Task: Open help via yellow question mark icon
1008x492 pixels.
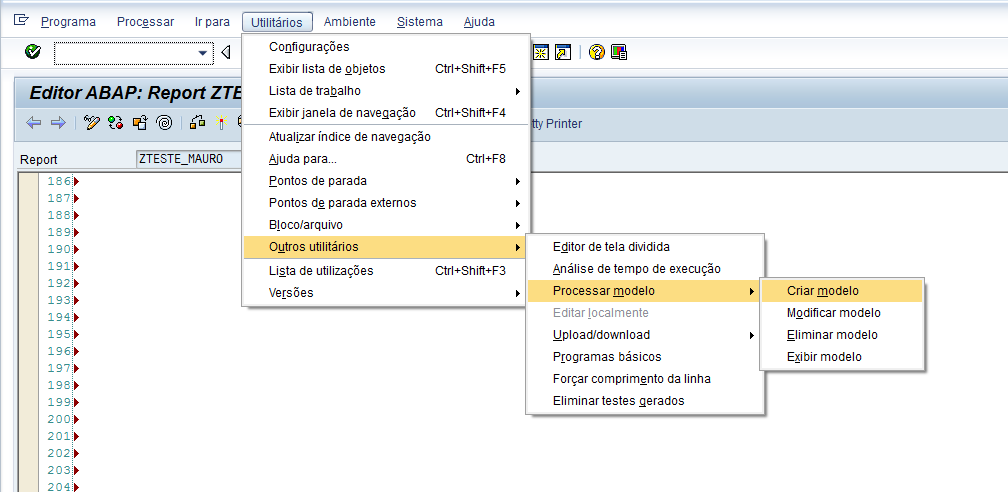Action: click(597, 52)
